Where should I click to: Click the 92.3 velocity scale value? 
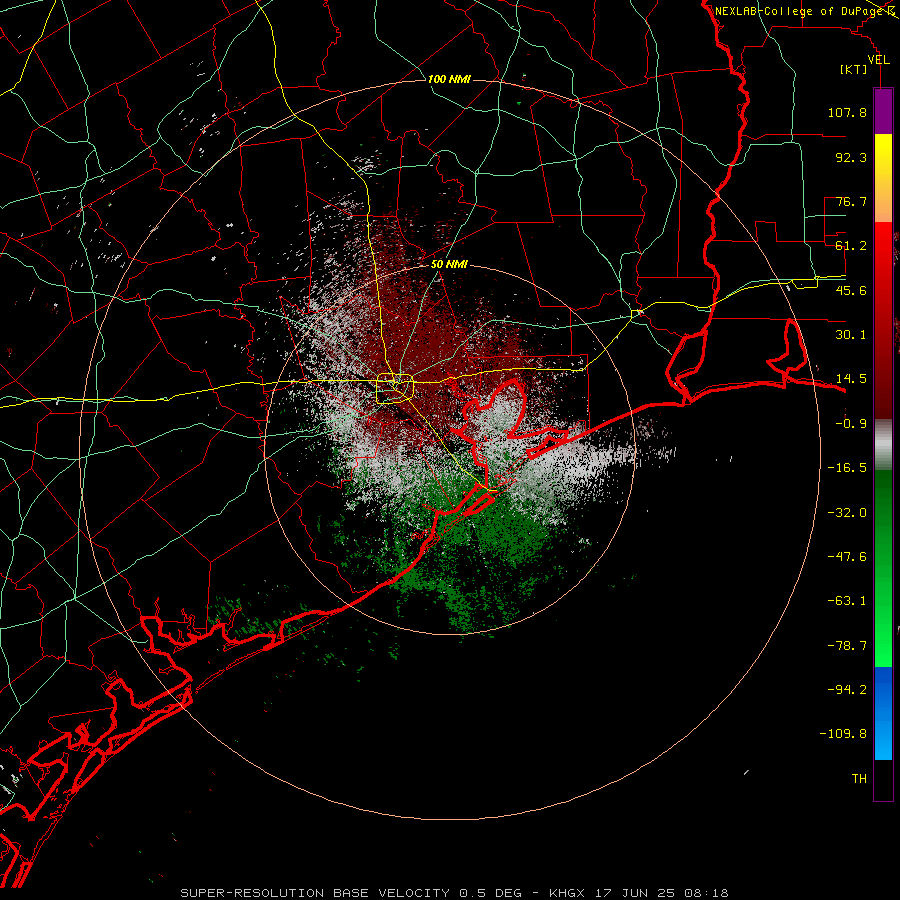pos(851,157)
